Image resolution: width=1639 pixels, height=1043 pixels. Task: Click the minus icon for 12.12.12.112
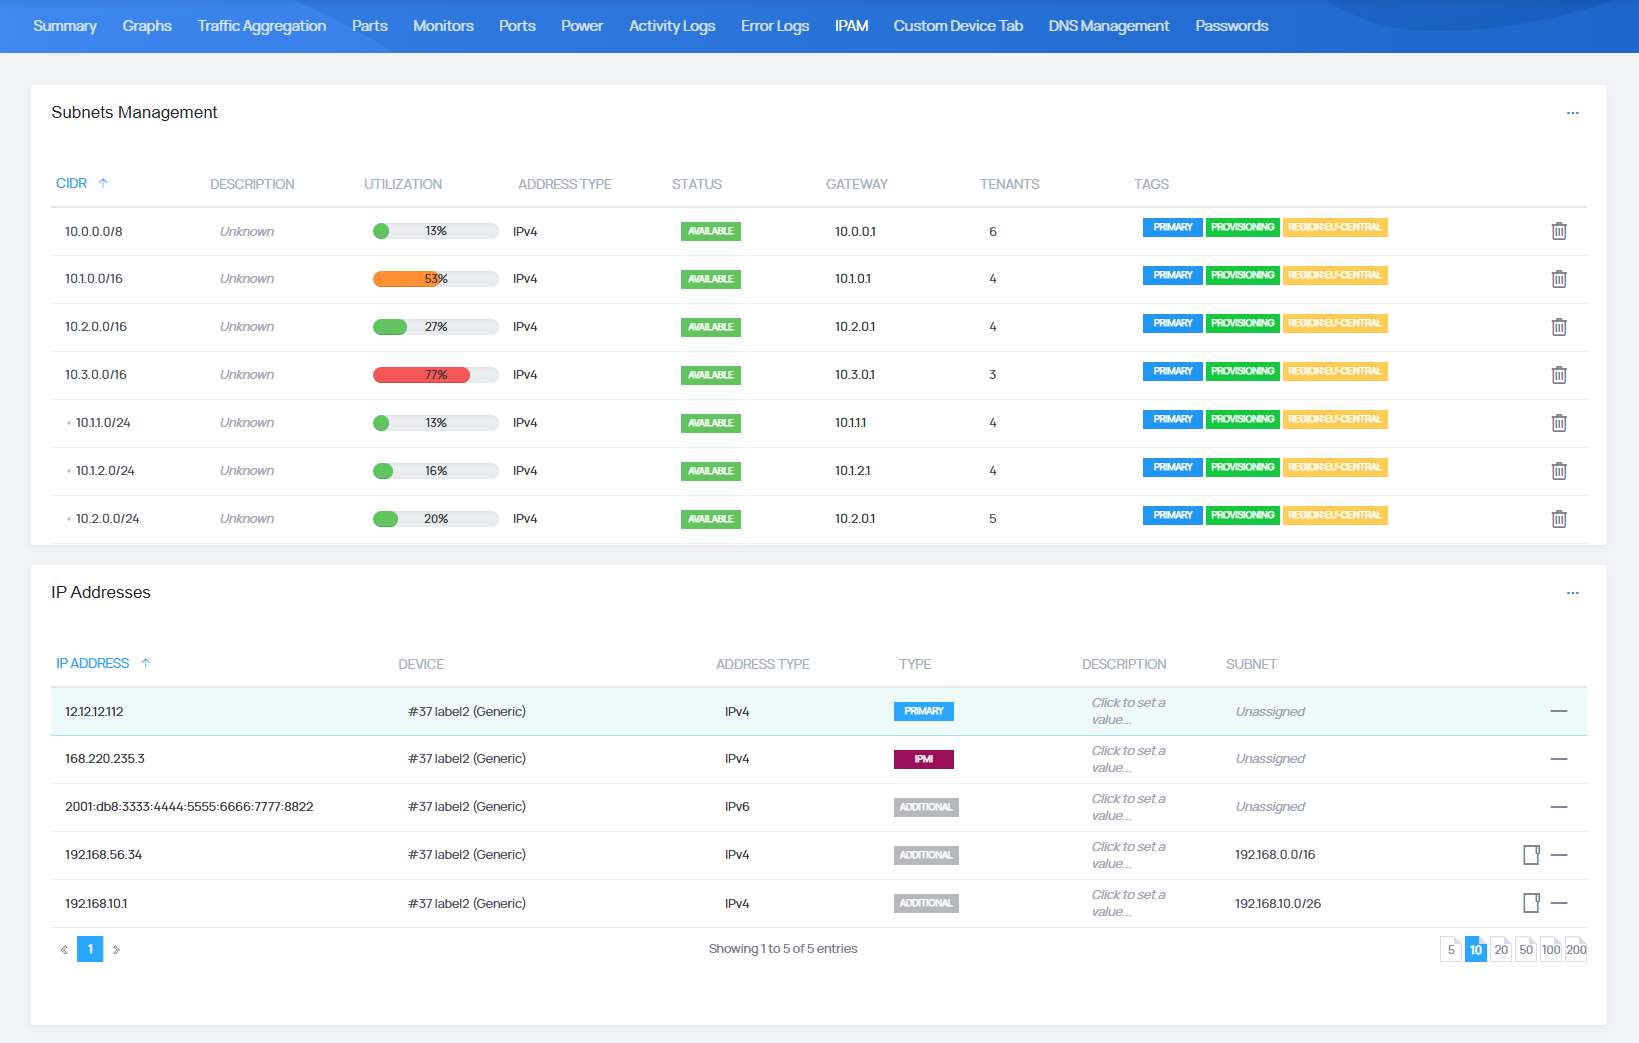point(1559,711)
